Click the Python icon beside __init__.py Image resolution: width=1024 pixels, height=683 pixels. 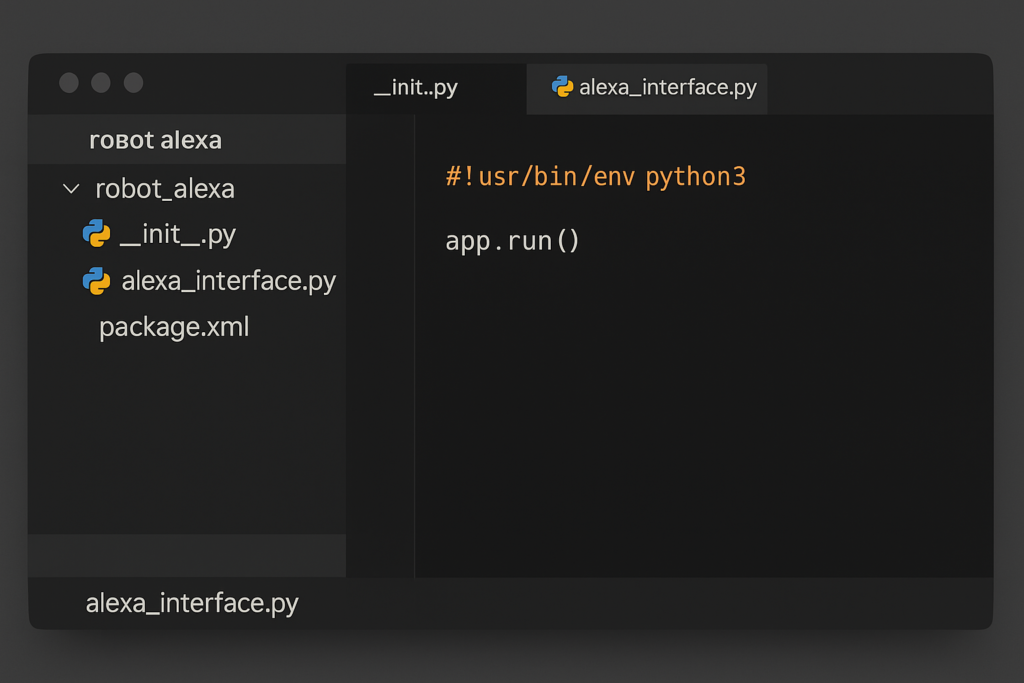[97, 234]
